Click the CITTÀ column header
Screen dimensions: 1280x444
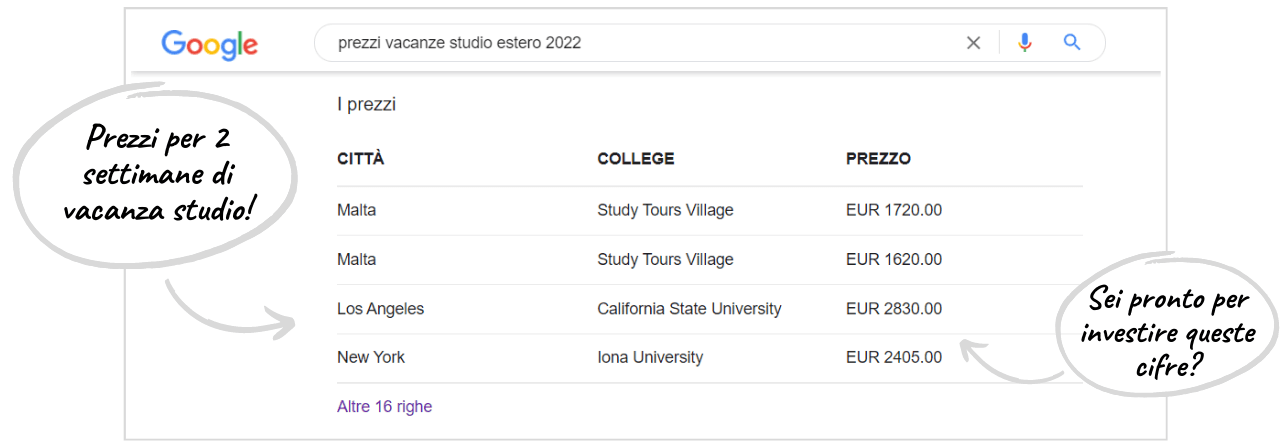[x=360, y=159]
